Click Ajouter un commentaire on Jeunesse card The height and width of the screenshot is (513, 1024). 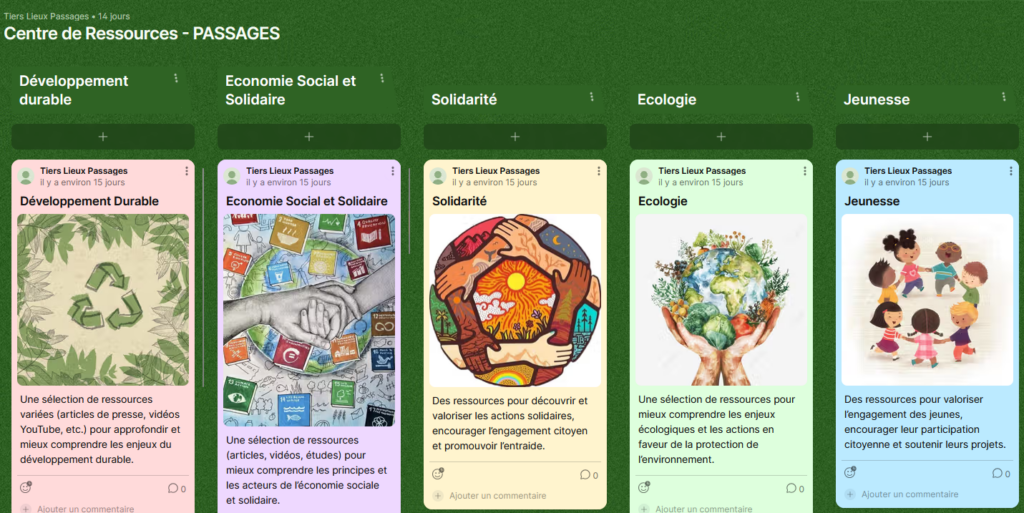902,495
